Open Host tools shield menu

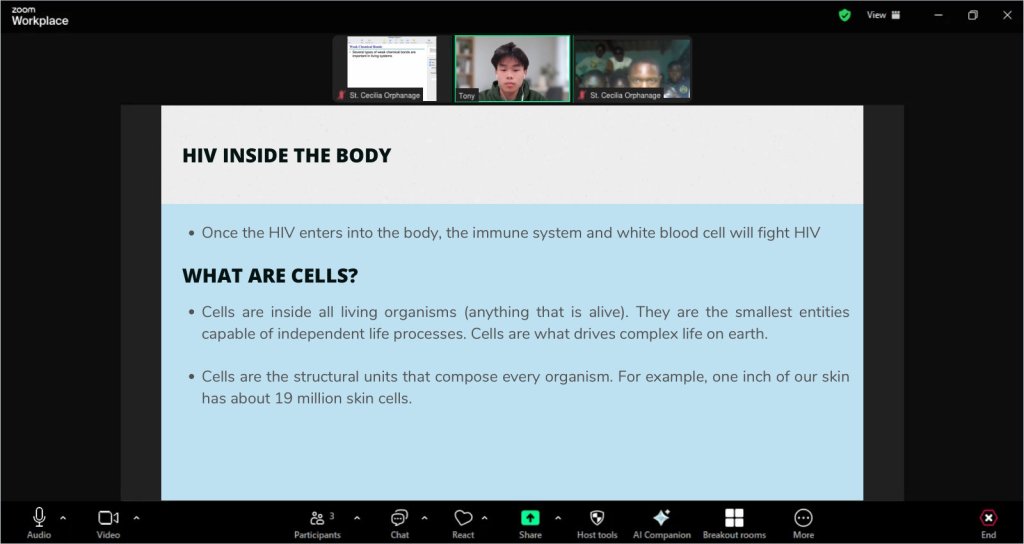pos(597,524)
